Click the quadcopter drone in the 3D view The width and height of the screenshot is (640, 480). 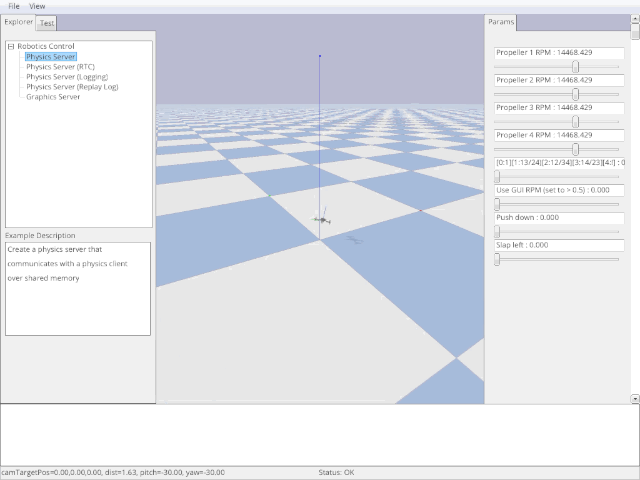pyautogui.click(x=322, y=220)
